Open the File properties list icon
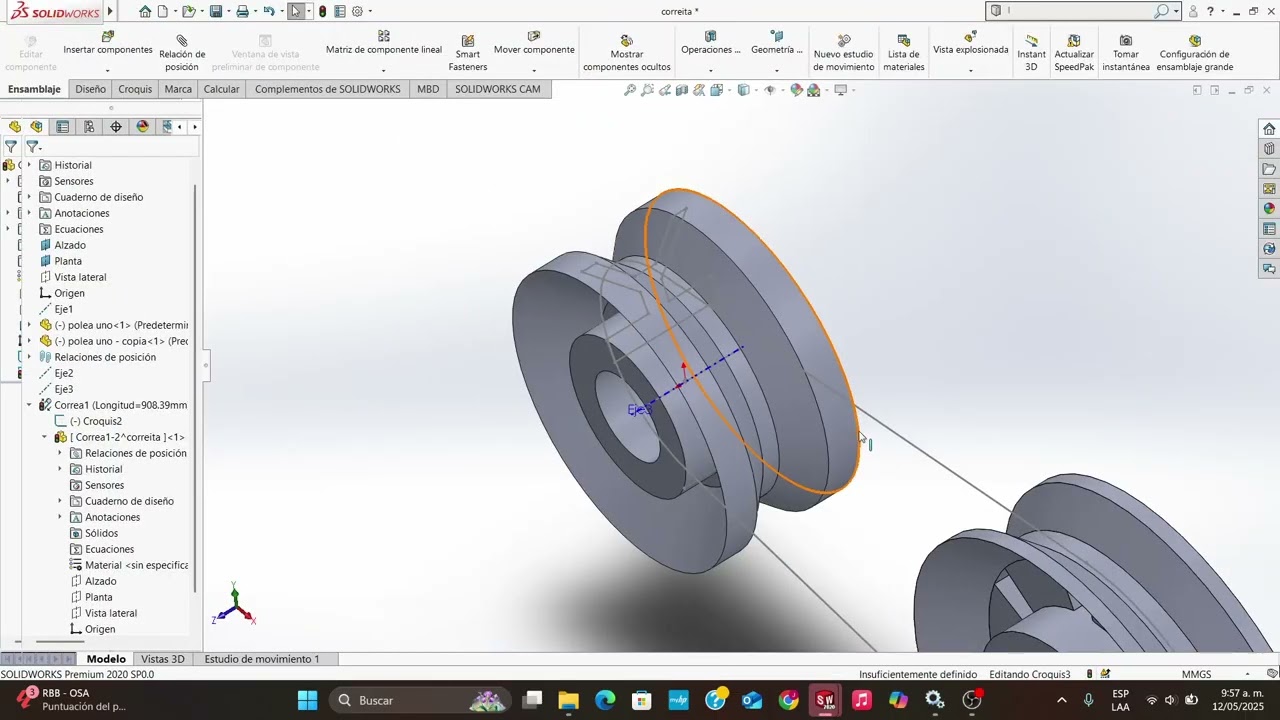 pyautogui.click(x=340, y=12)
